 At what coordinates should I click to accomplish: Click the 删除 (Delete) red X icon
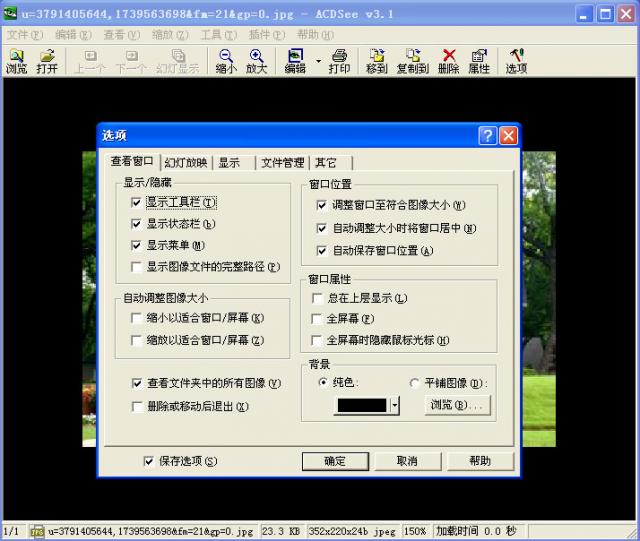pos(448,61)
